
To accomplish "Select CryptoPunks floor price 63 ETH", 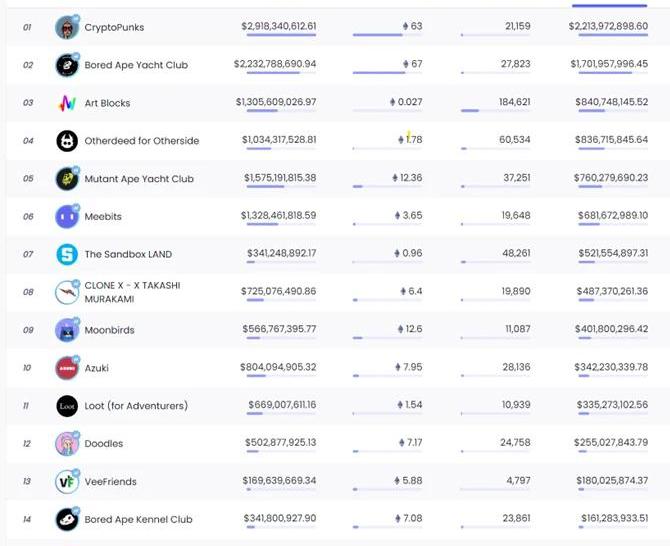I will point(412,26).
